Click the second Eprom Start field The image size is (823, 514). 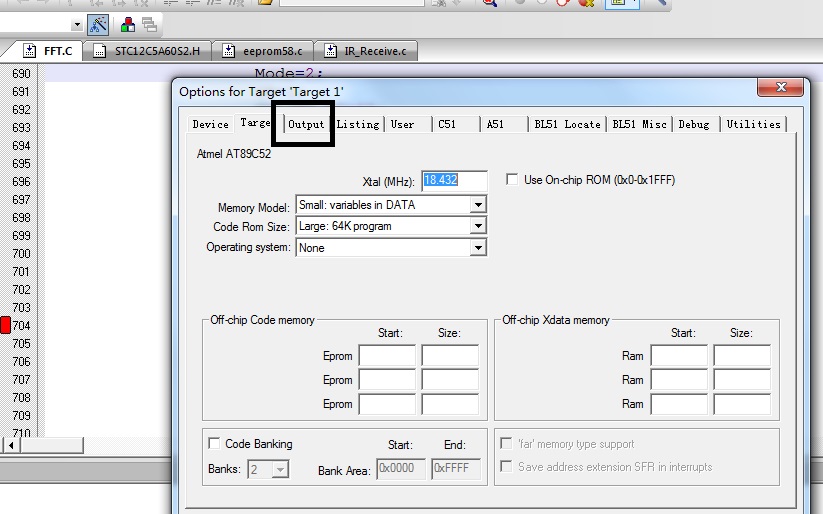387,380
